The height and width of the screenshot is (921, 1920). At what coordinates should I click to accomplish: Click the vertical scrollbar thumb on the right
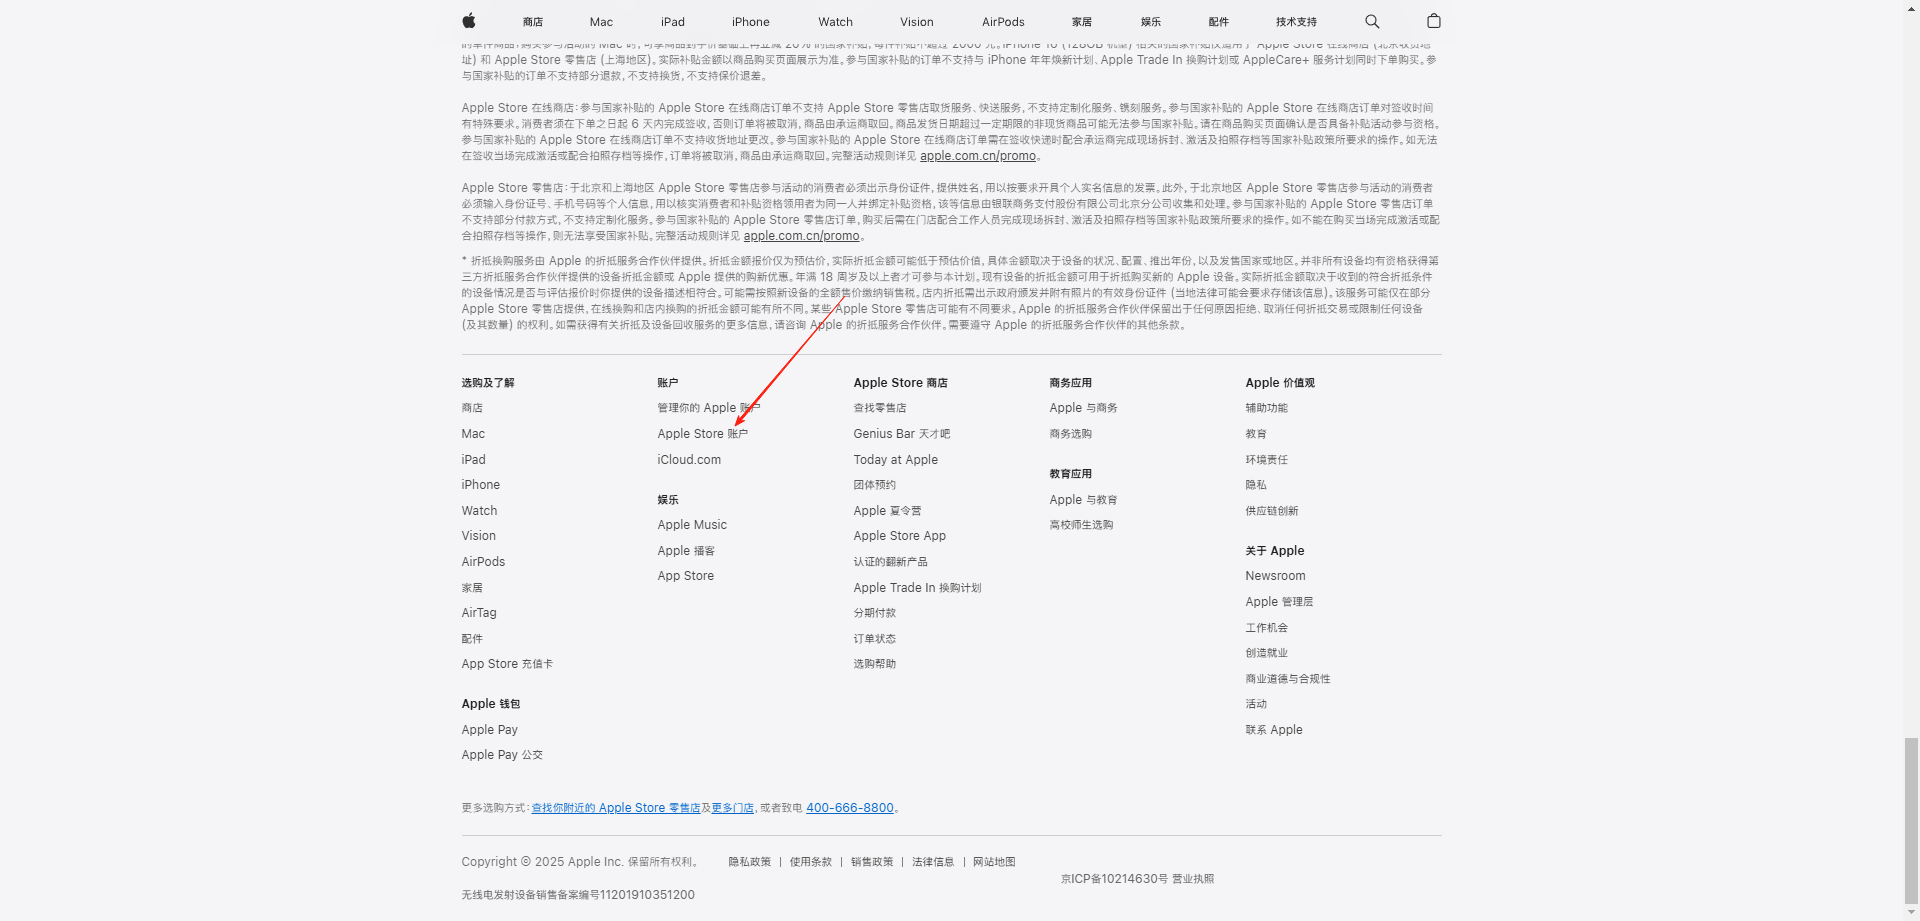[x=1911, y=820]
